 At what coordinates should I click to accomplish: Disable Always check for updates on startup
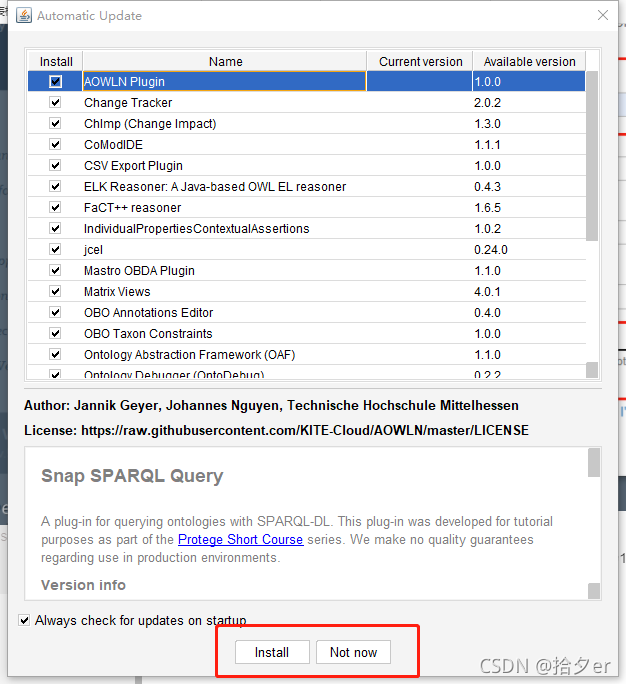pyautogui.click(x=24, y=620)
